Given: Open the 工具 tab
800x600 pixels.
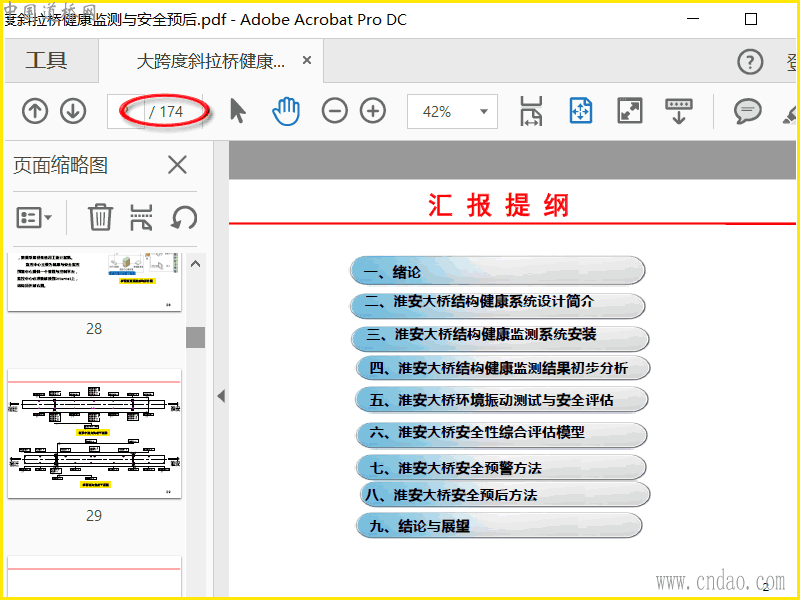Looking at the screenshot, I should click(x=46, y=60).
